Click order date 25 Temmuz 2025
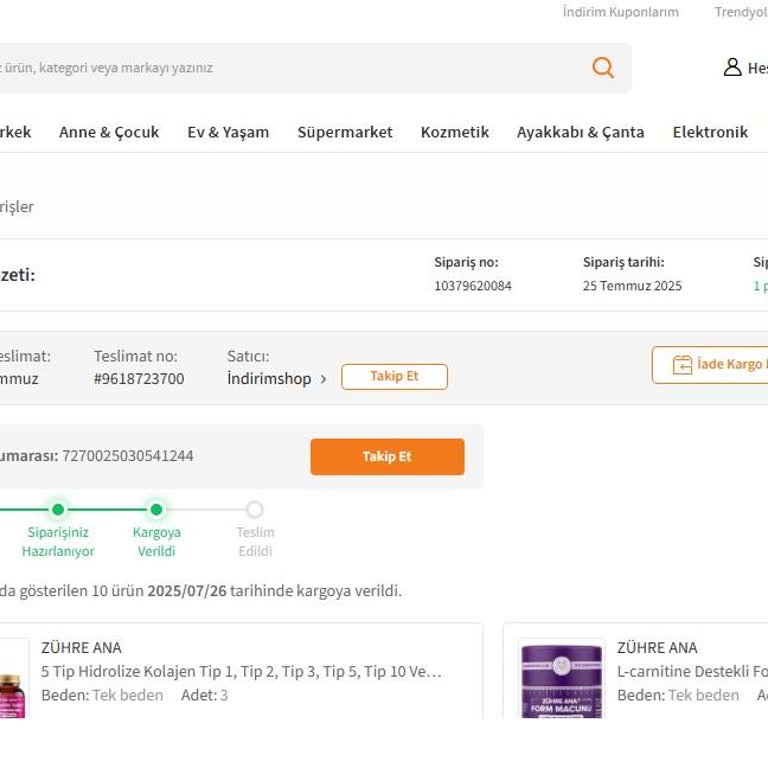The height and width of the screenshot is (768, 768). [632, 286]
